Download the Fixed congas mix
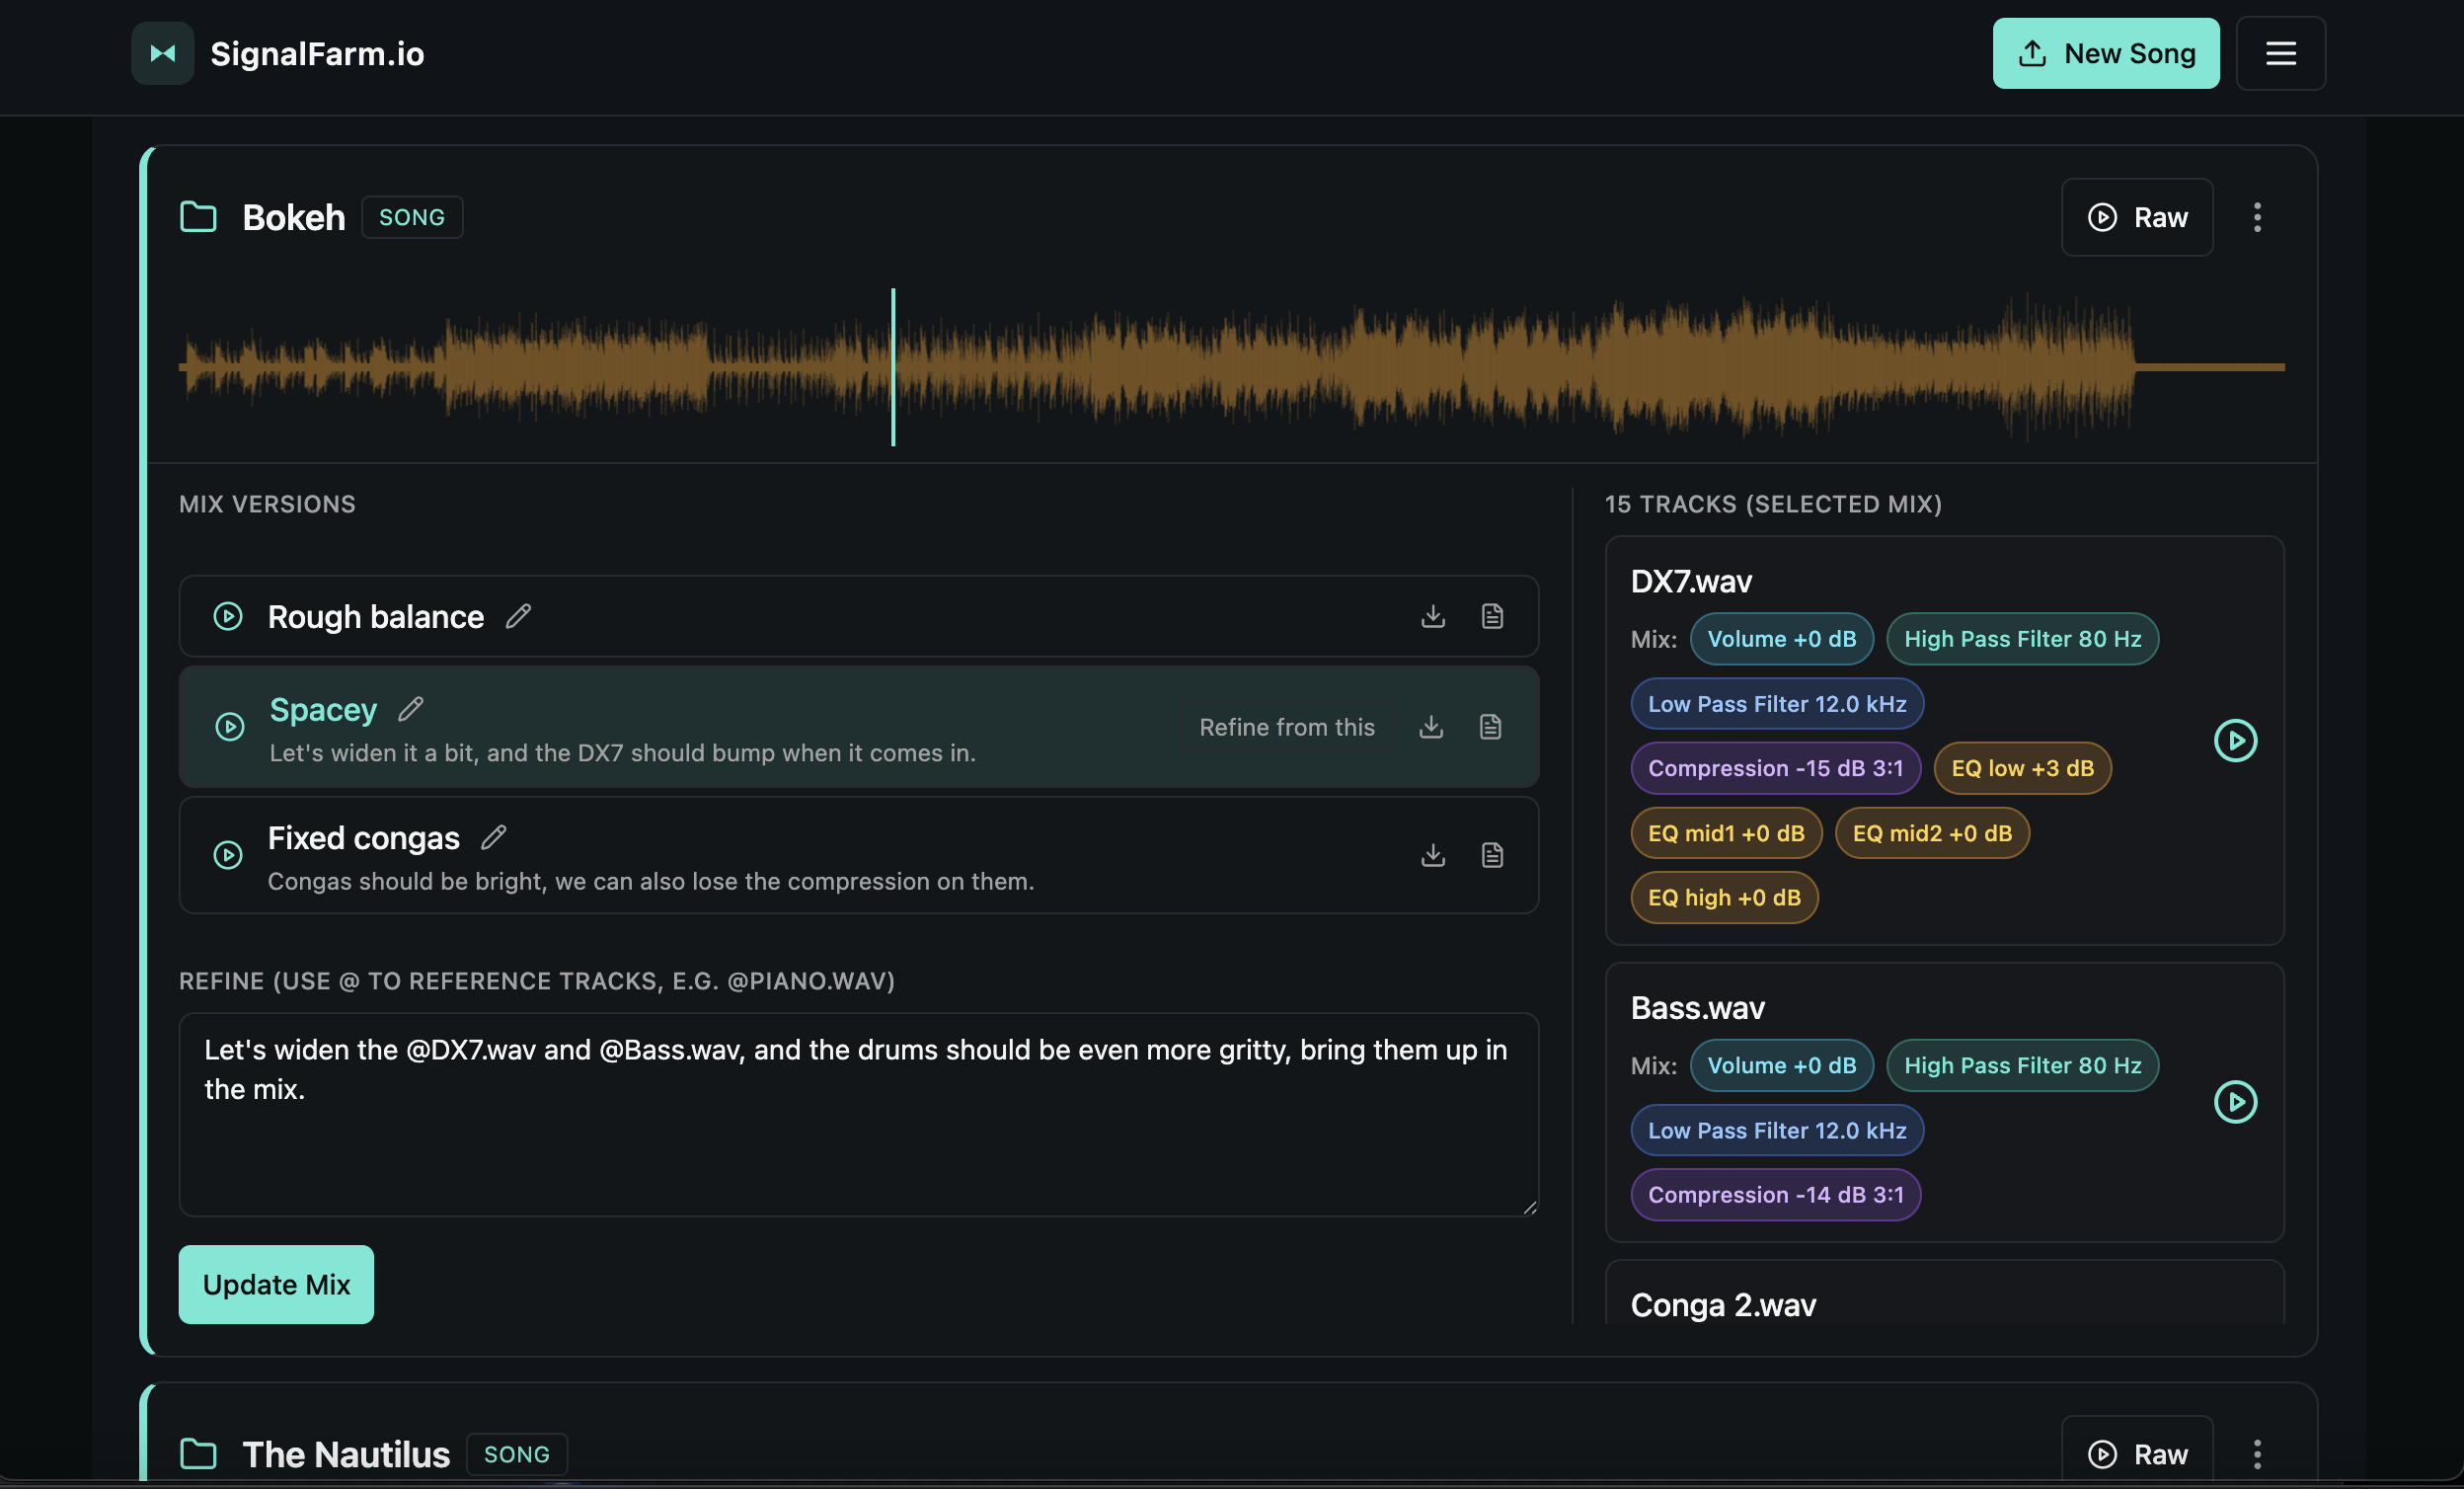 pyautogui.click(x=1433, y=855)
